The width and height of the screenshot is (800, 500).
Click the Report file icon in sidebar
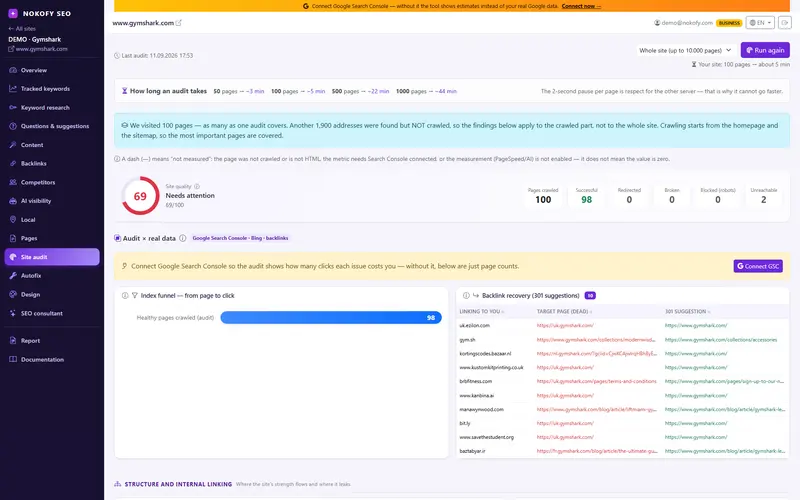(13, 340)
